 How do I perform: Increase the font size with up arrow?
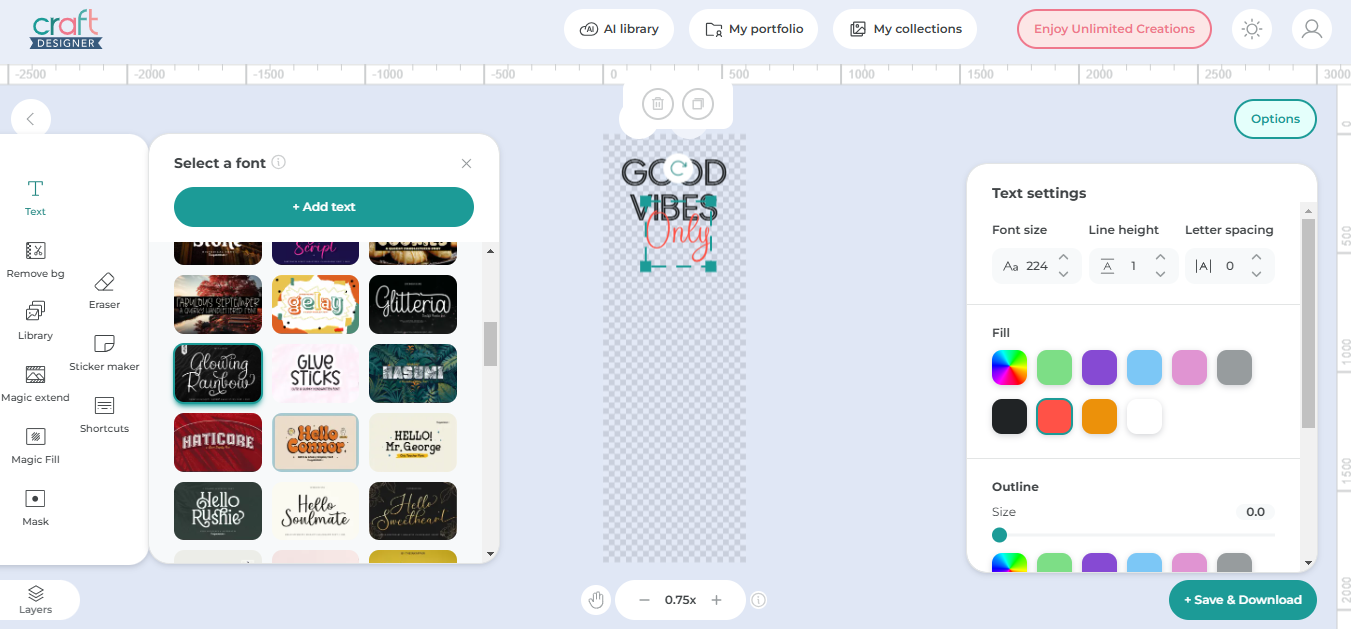pos(1064,258)
